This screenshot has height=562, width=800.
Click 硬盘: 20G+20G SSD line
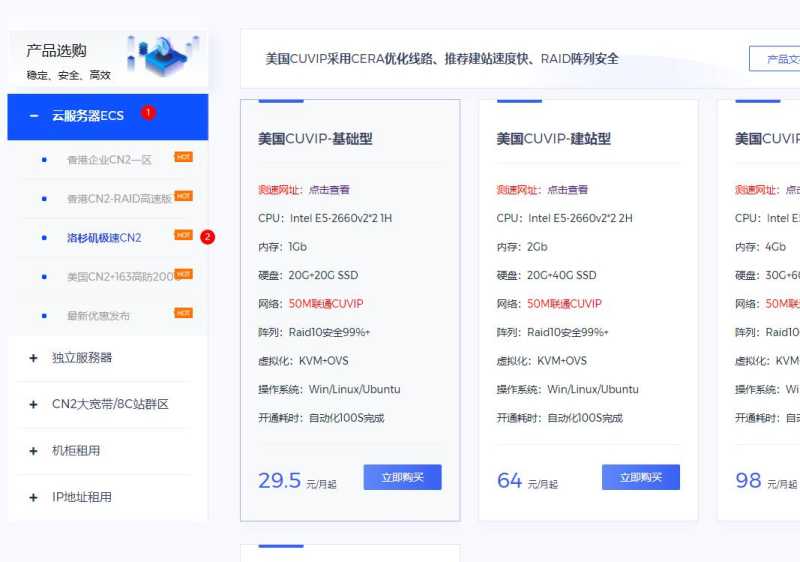(308, 275)
